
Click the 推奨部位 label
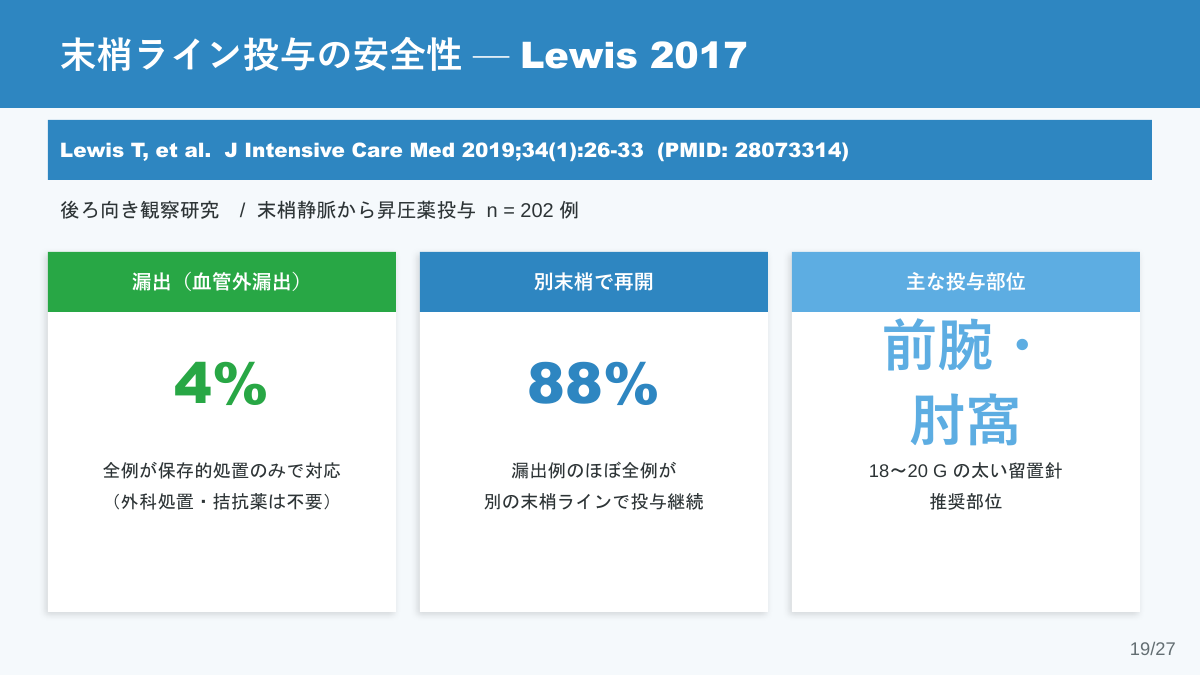coord(966,502)
